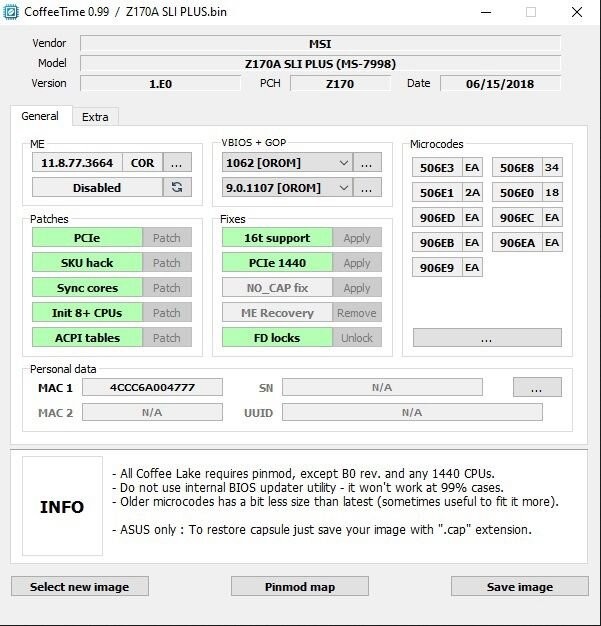The height and width of the screenshot is (626, 601).
Task: Click Patch button next to ACPI tables
Action: click(167, 338)
